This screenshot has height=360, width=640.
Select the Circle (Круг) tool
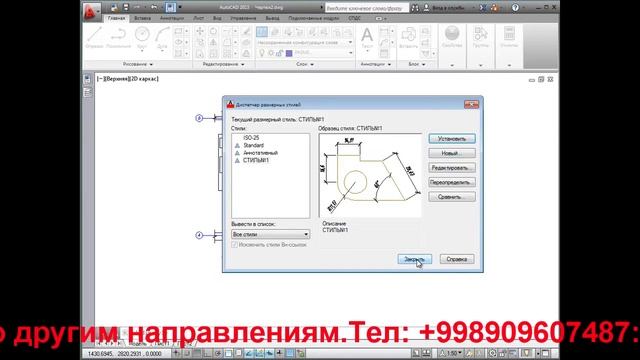click(x=142, y=38)
